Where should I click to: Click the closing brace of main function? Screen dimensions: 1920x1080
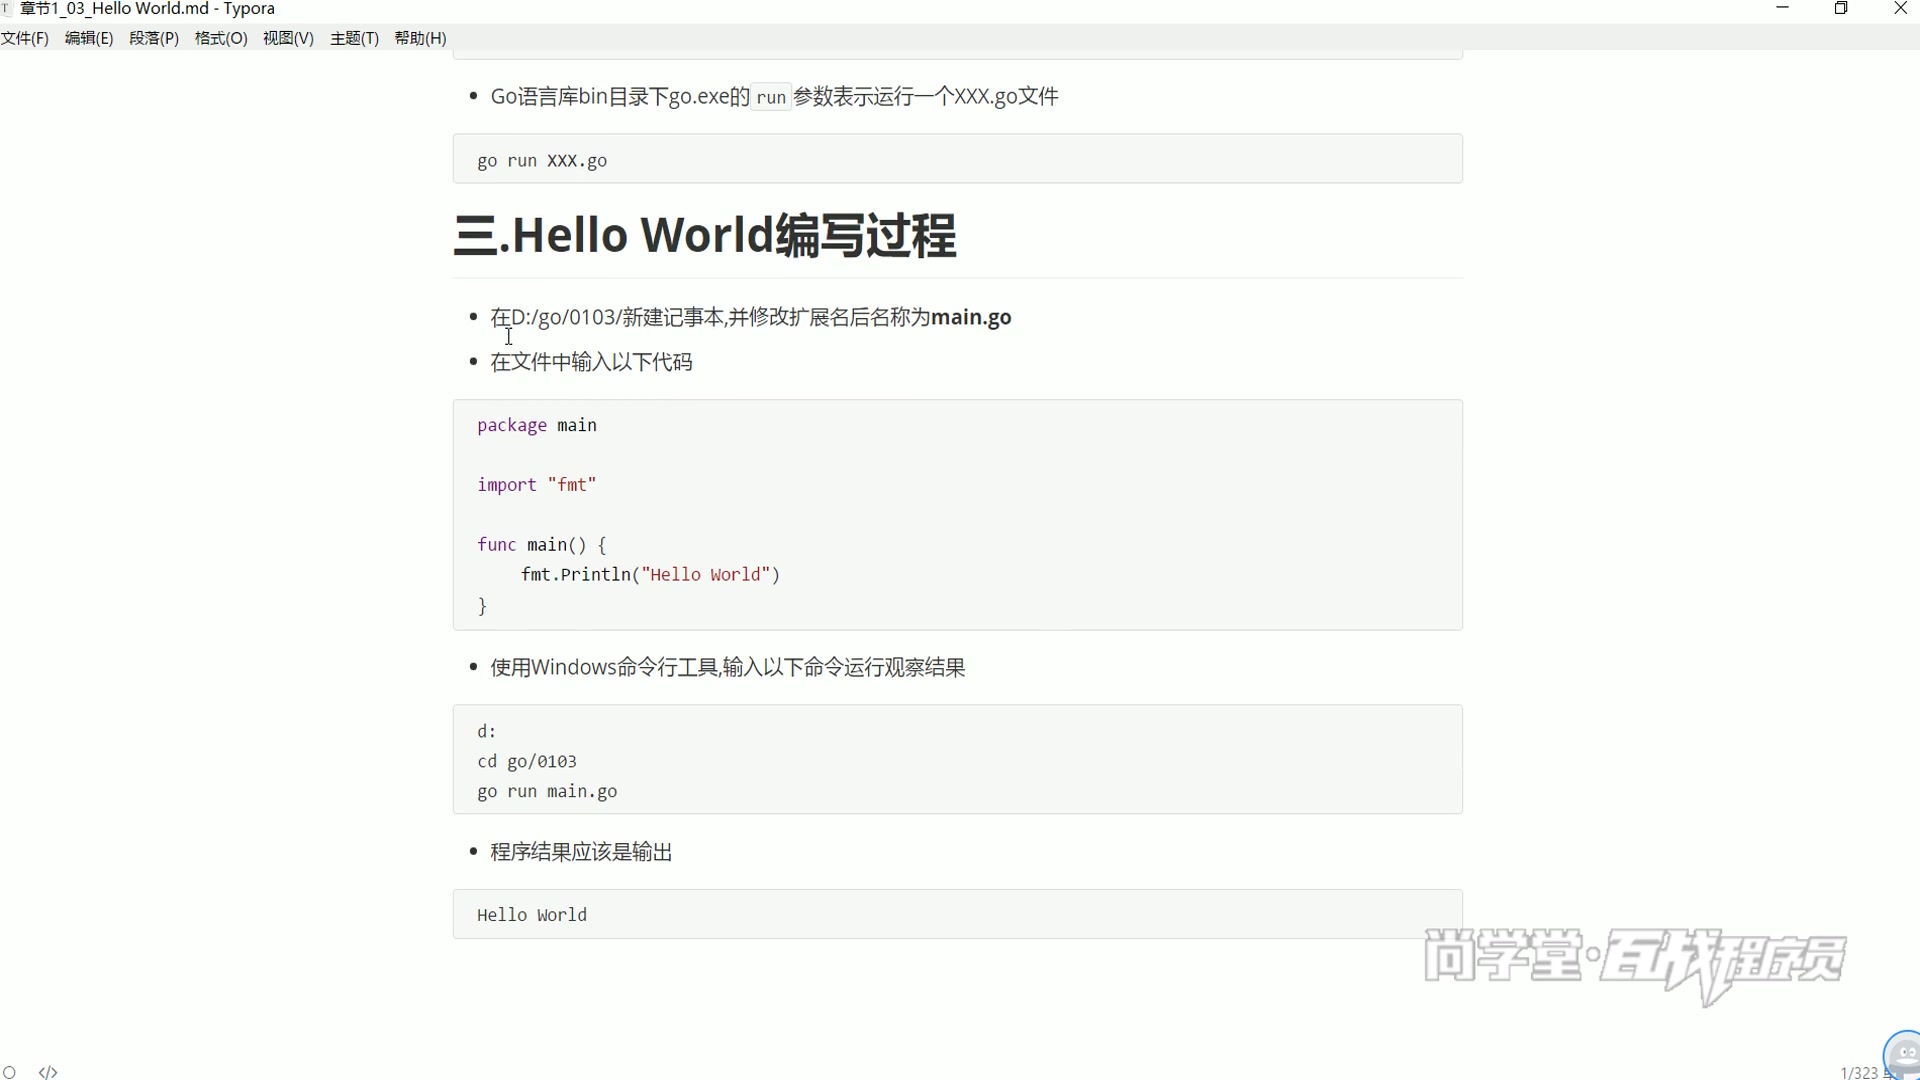[482, 606]
